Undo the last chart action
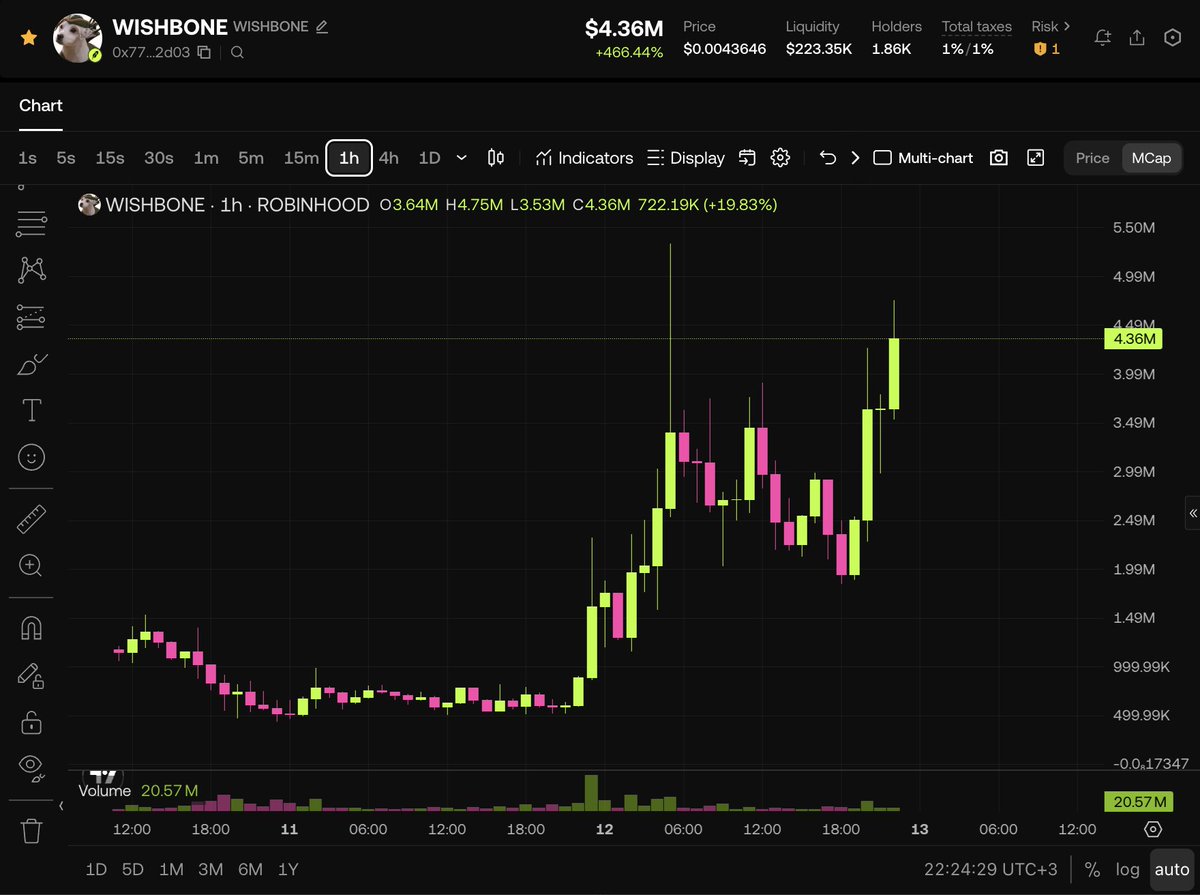Image resolution: width=1200 pixels, height=895 pixels. pyautogui.click(x=827, y=158)
